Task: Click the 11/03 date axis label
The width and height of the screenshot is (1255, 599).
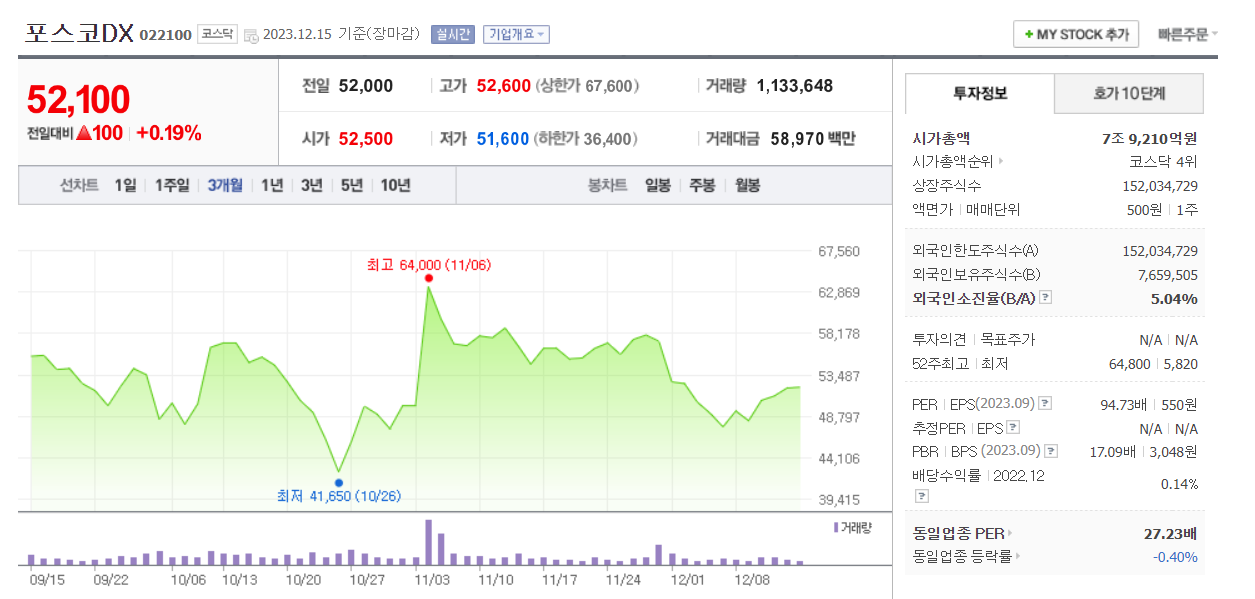Action: click(x=432, y=579)
